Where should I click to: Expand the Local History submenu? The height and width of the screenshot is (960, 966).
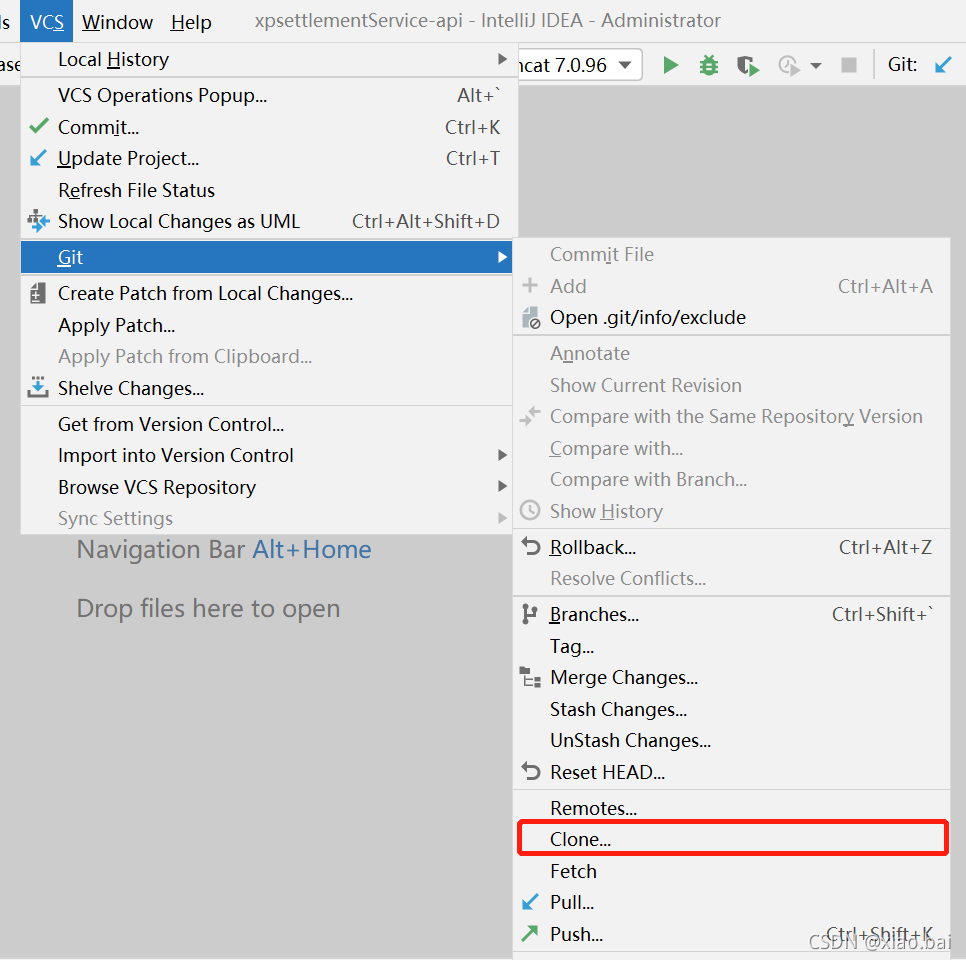pos(267,59)
